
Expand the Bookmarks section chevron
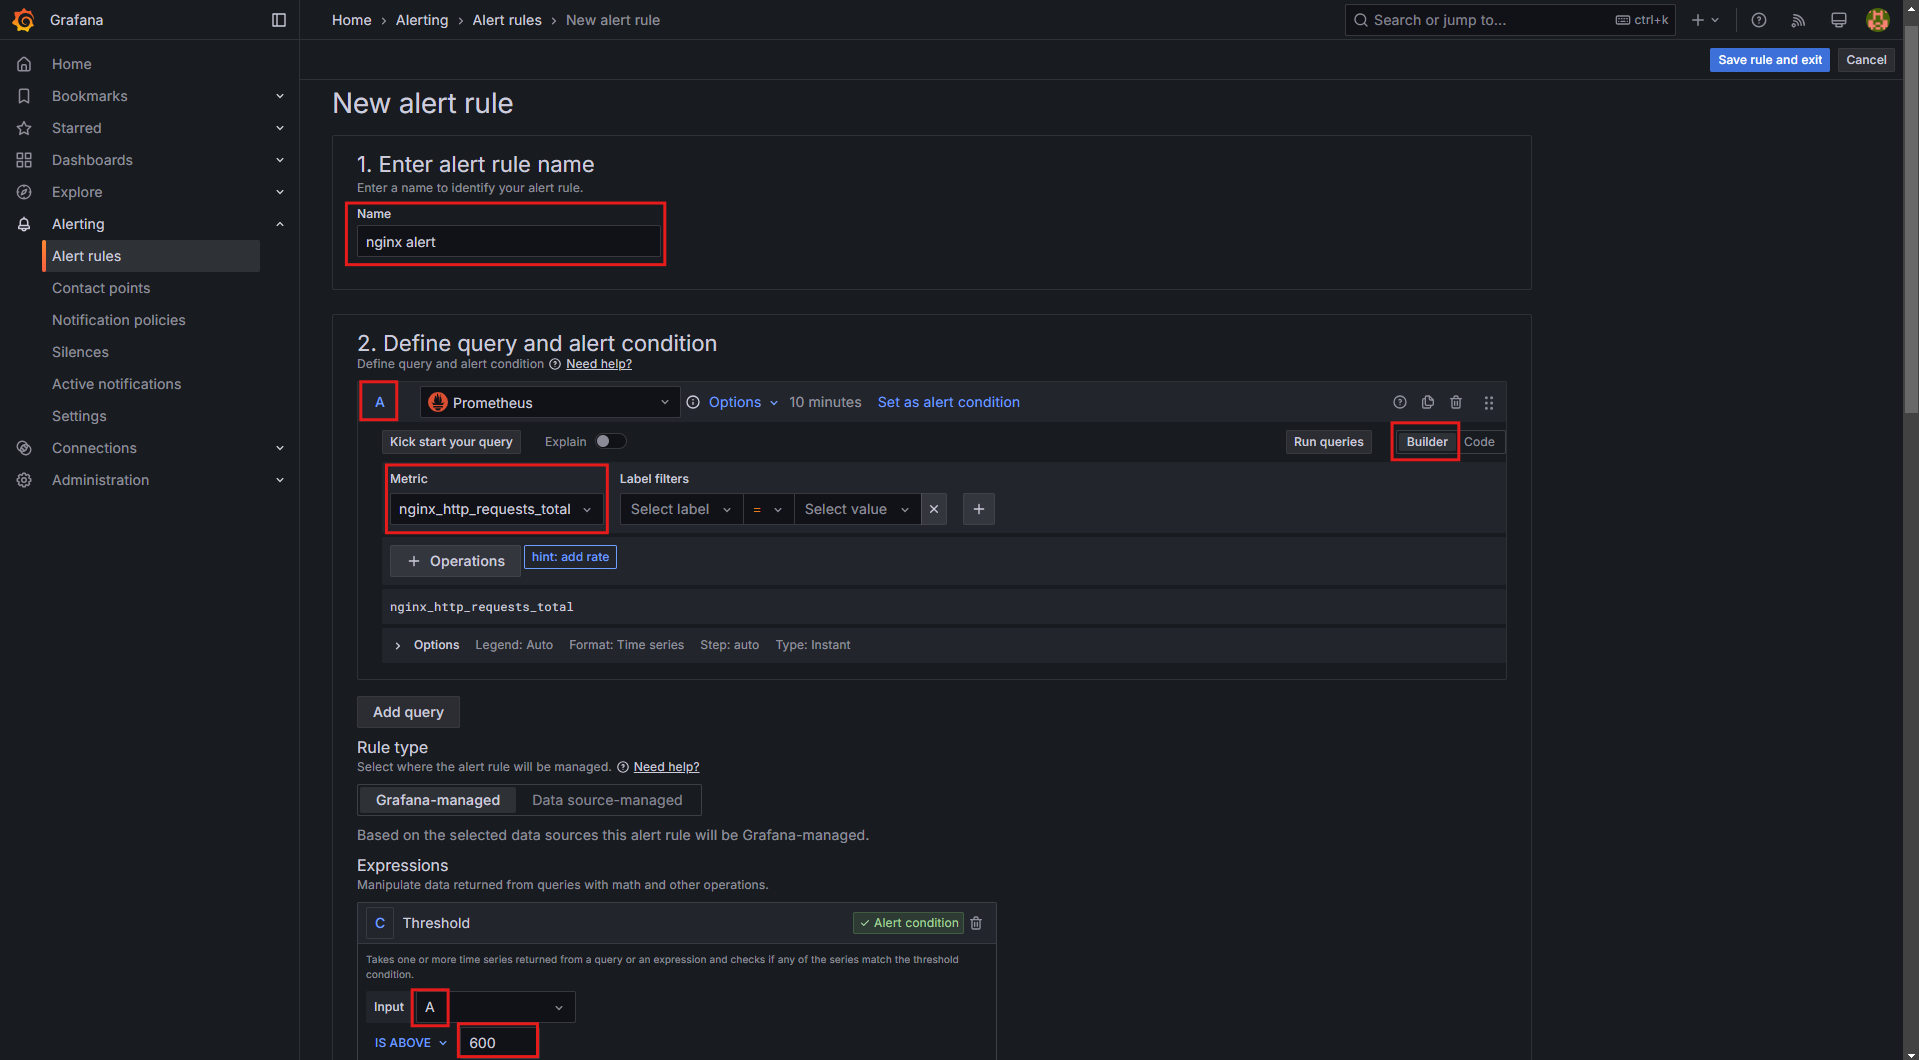tap(280, 96)
